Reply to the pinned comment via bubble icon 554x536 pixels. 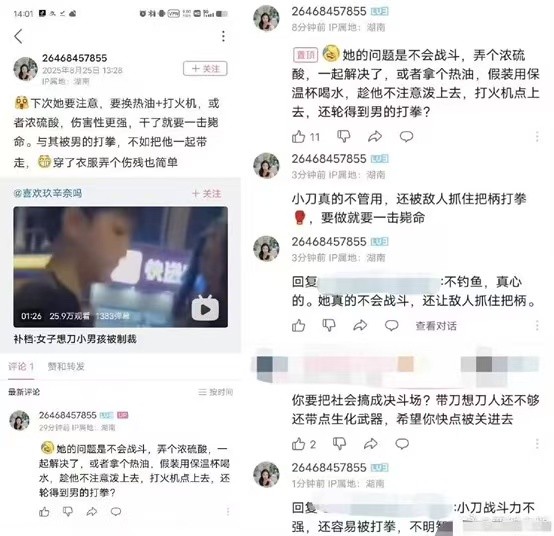coord(406,136)
